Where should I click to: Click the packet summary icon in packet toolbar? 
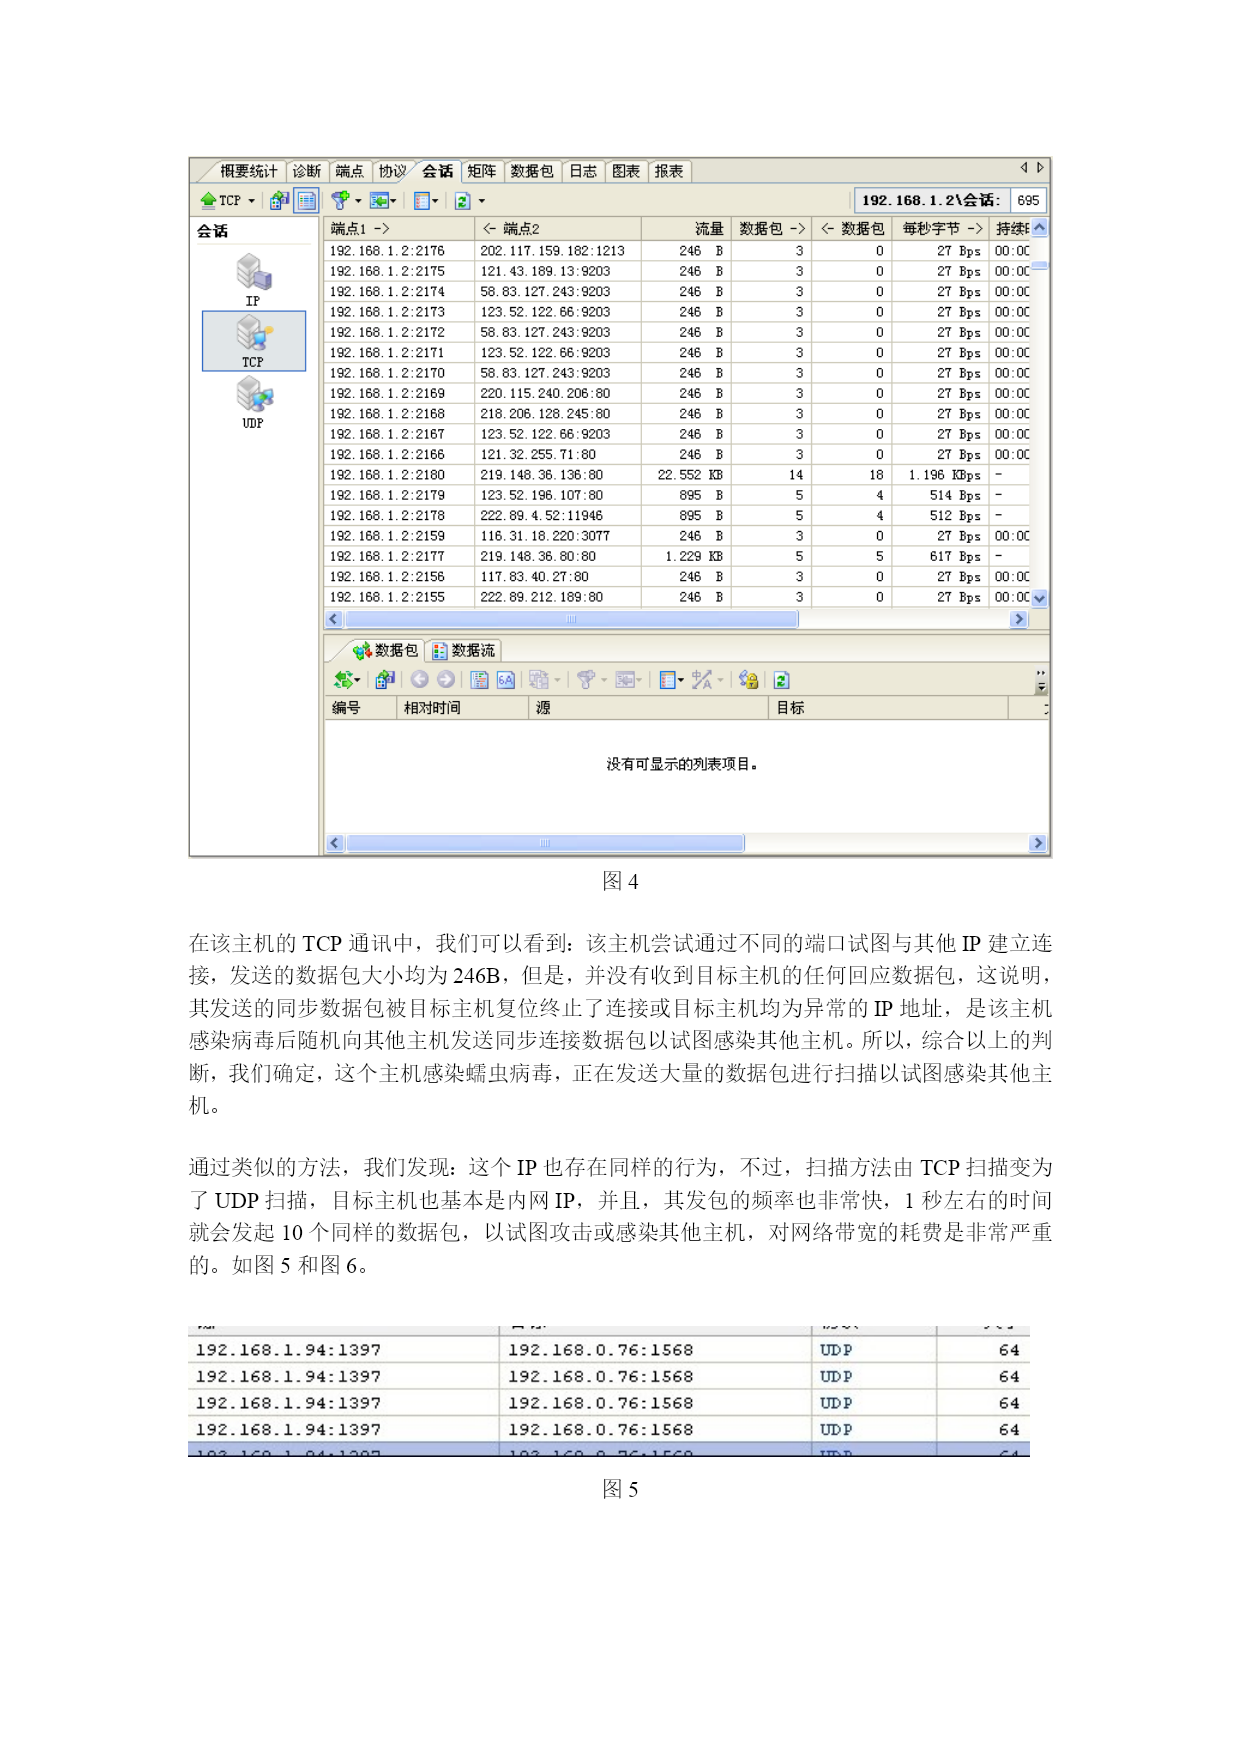coord(480,680)
